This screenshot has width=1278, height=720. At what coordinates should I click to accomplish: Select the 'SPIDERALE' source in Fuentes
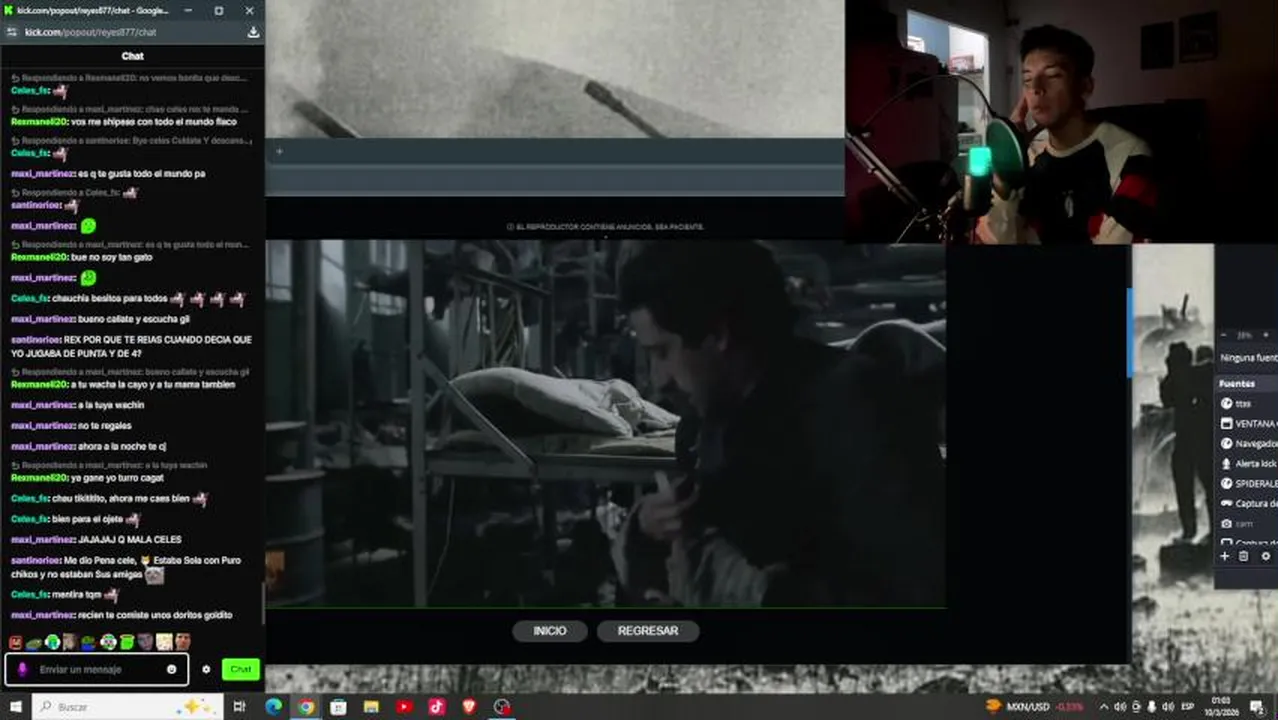point(1247,484)
